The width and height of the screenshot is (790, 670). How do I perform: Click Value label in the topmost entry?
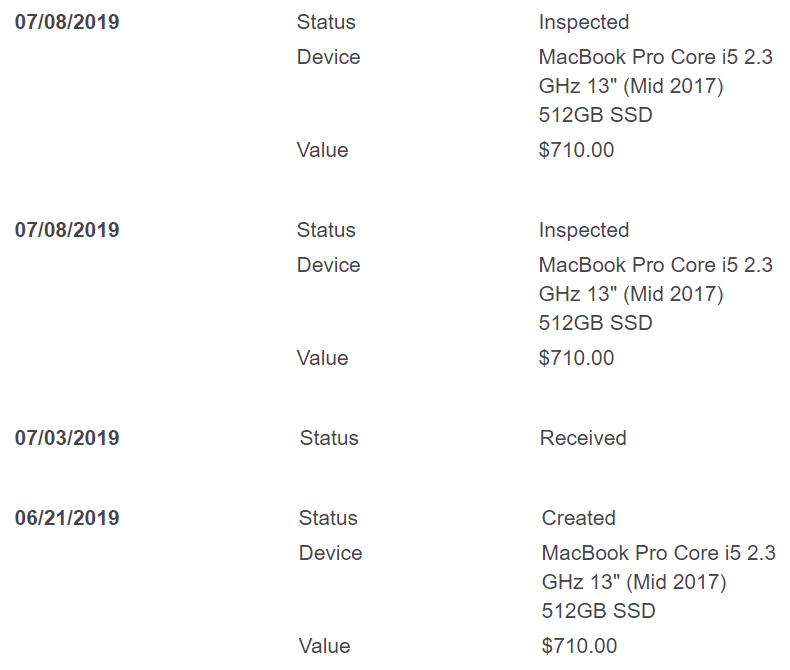click(322, 150)
